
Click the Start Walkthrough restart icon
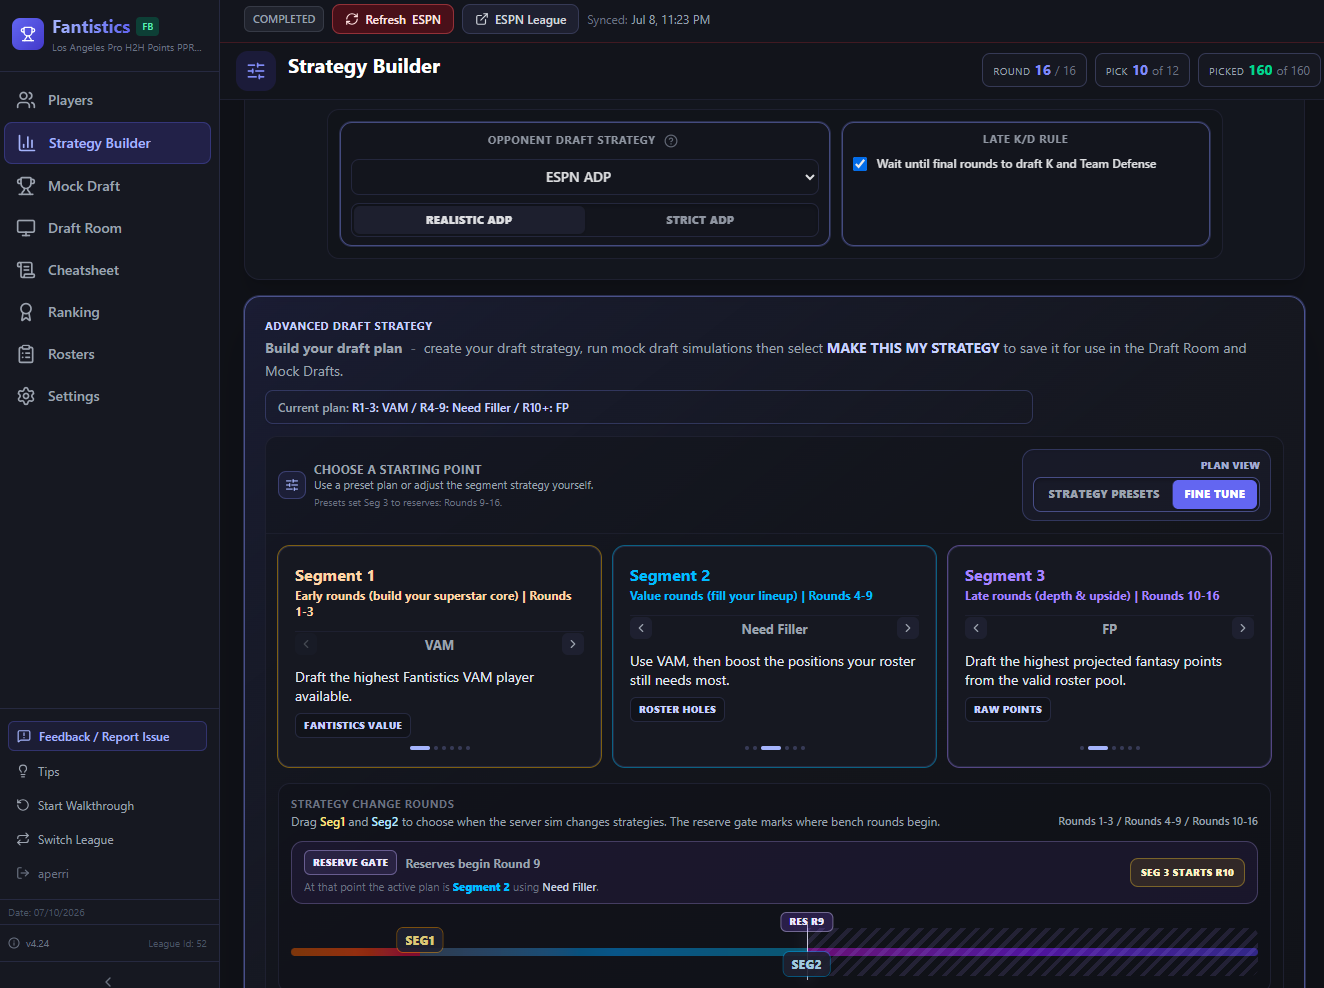point(23,805)
